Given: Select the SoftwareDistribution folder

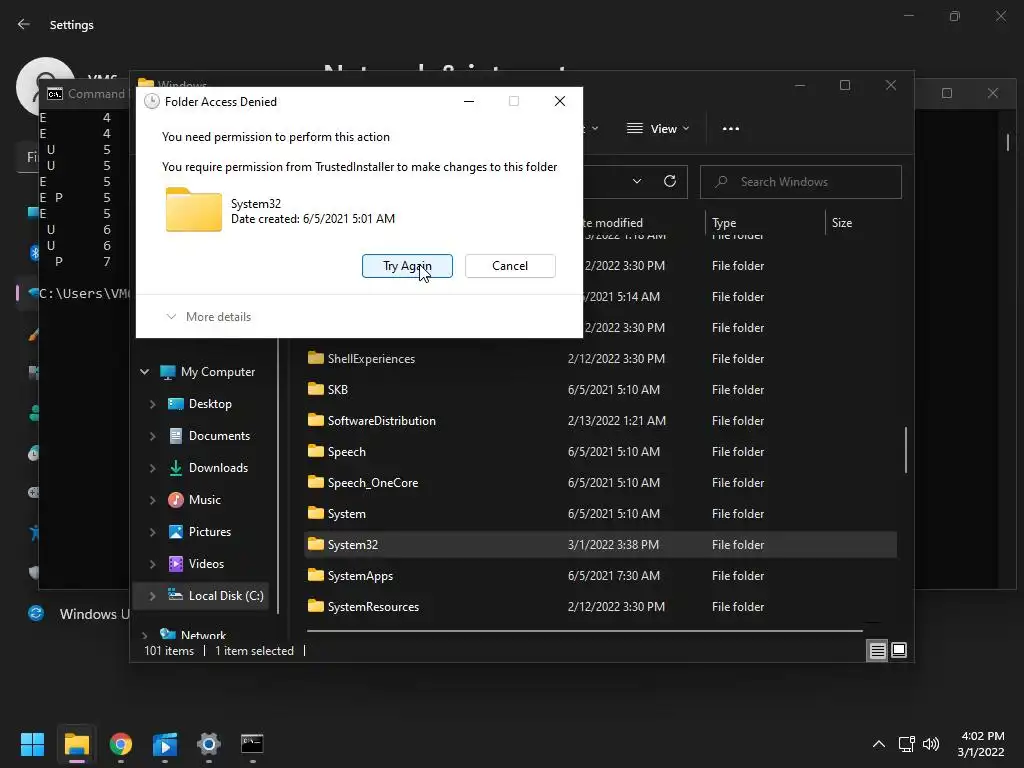Looking at the screenshot, I should 381,421.
